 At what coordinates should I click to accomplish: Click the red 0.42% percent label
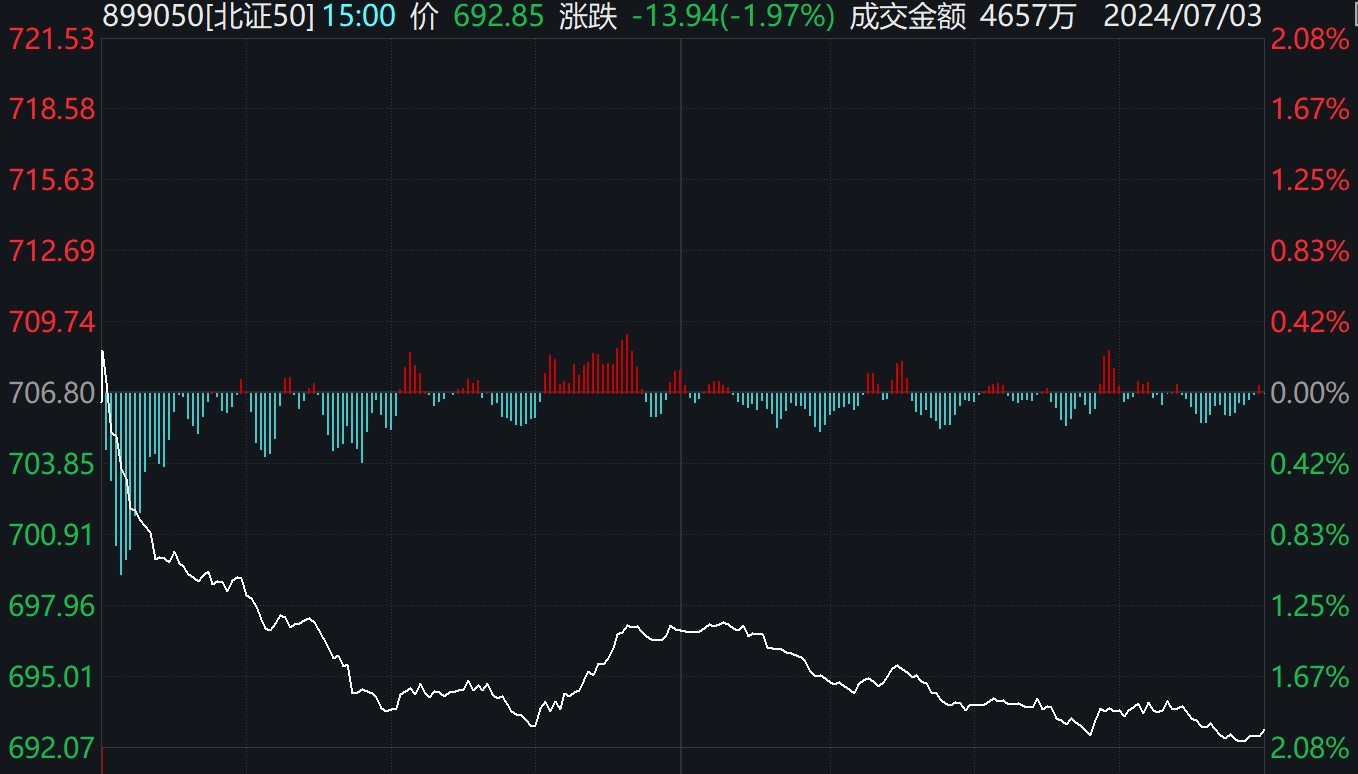(x=1310, y=322)
